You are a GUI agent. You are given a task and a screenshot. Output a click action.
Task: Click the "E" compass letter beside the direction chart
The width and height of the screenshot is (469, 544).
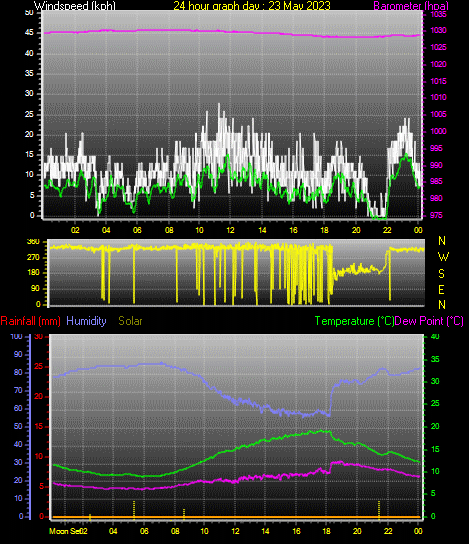(441, 289)
